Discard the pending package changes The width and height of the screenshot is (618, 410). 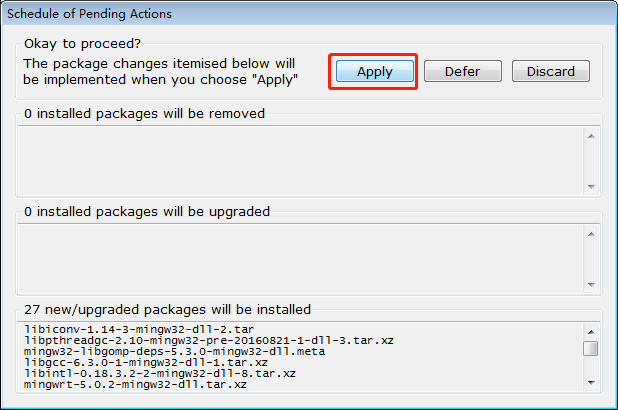point(550,71)
